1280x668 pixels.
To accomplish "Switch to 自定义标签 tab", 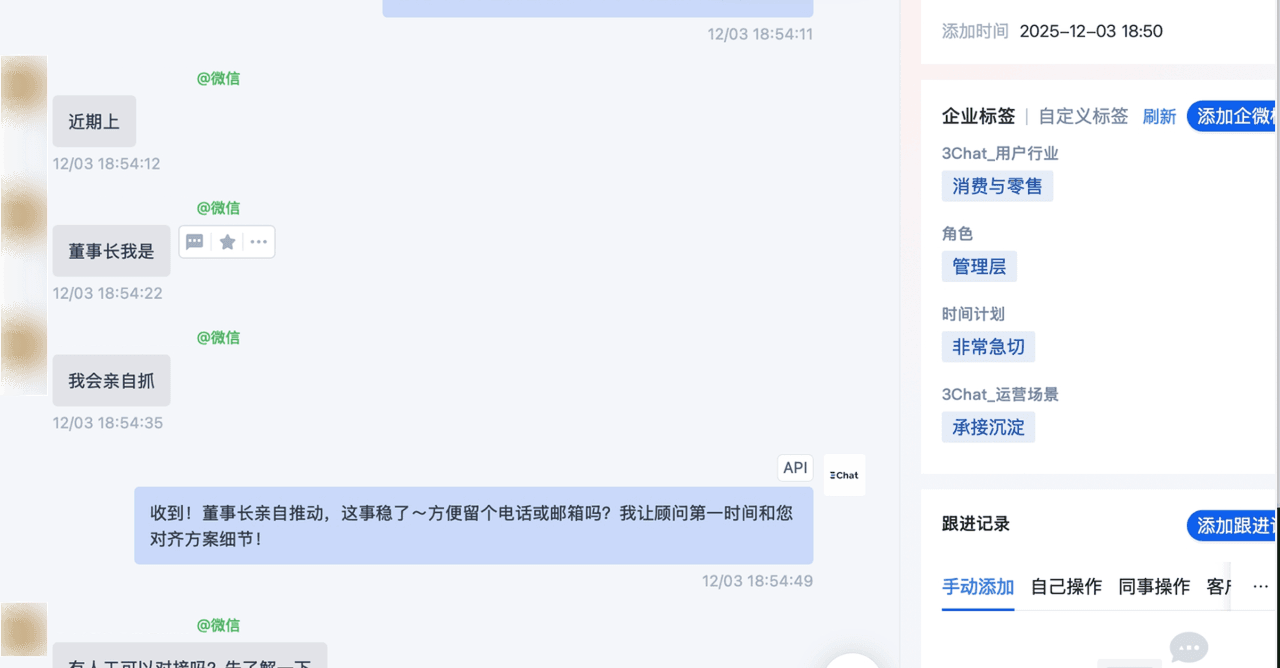I will click(x=1083, y=116).
